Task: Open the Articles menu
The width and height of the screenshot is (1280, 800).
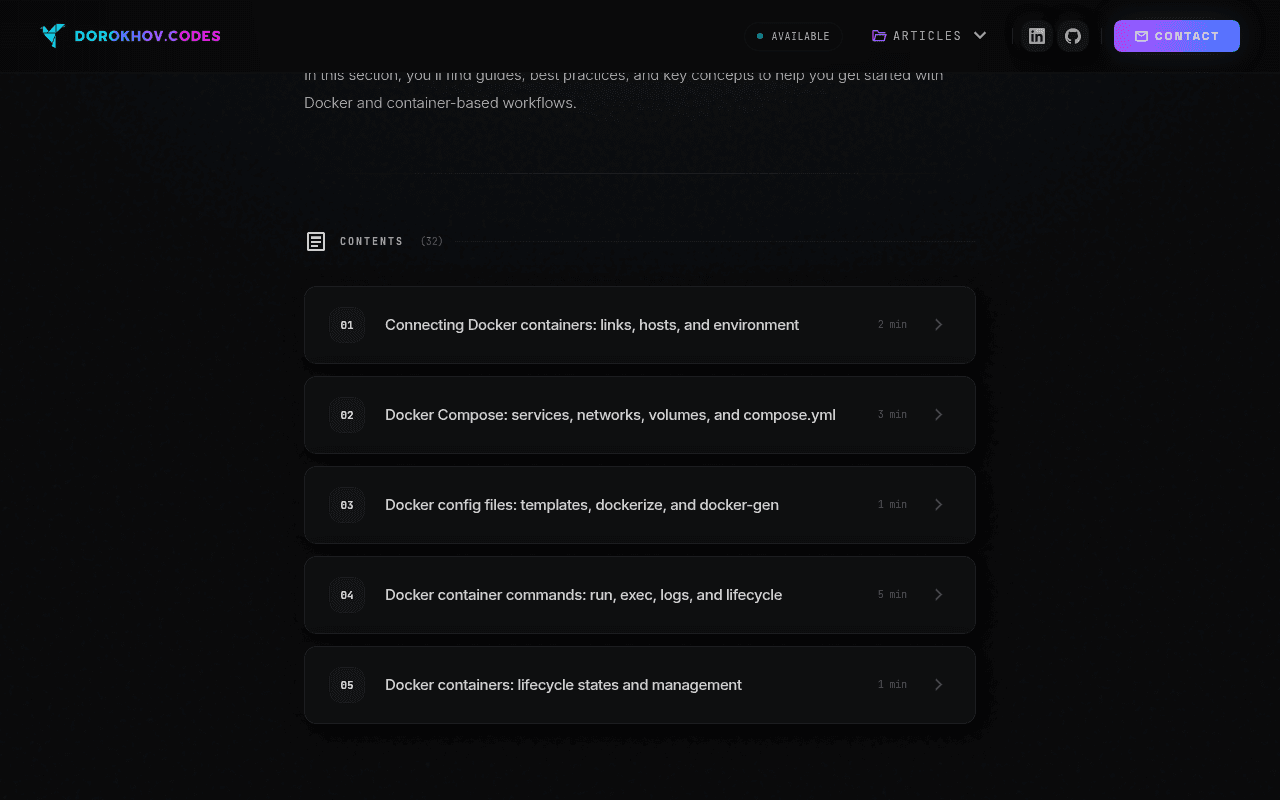Action: click(x=929, y=36)
